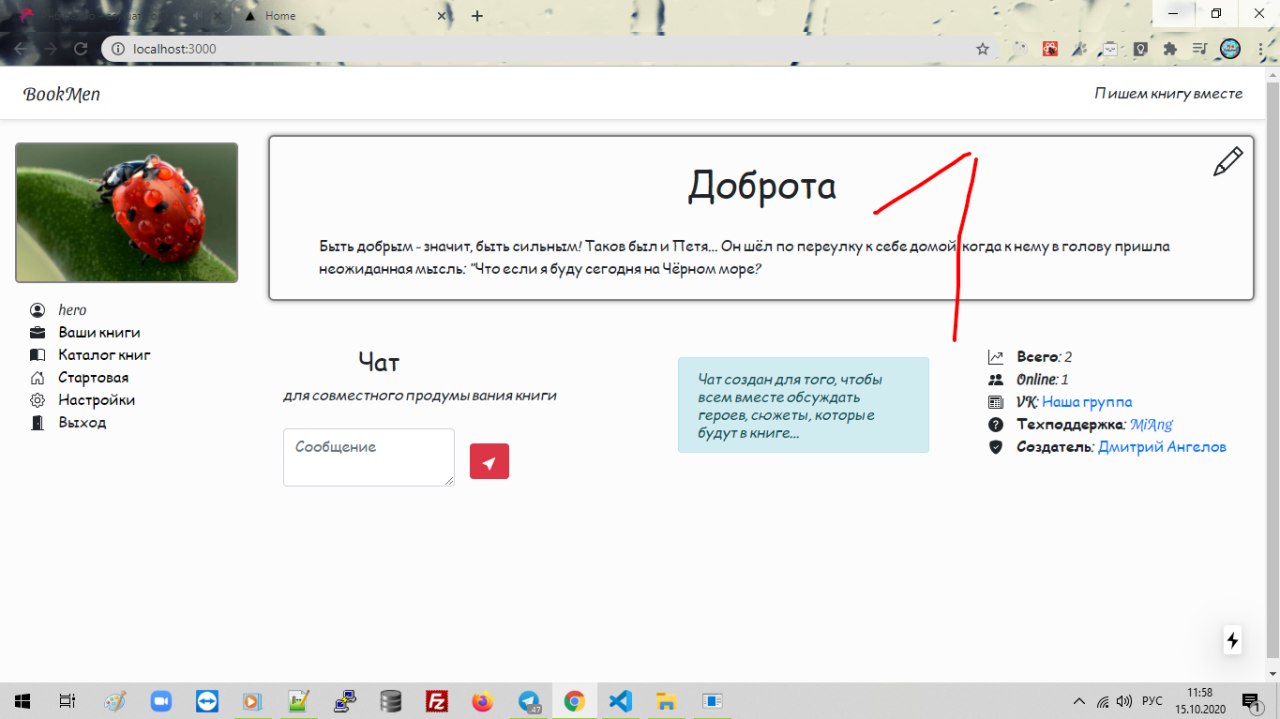Click the house icon beside Стартовая
Image resolution: width=1280 pixels, height=719 pixels.
[x=38, y=378]
